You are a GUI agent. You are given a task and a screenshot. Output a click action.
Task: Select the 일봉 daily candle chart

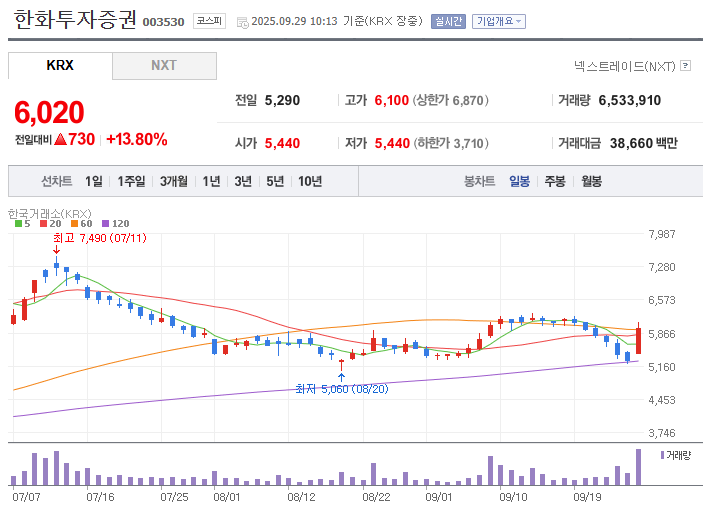coord(520,181)
